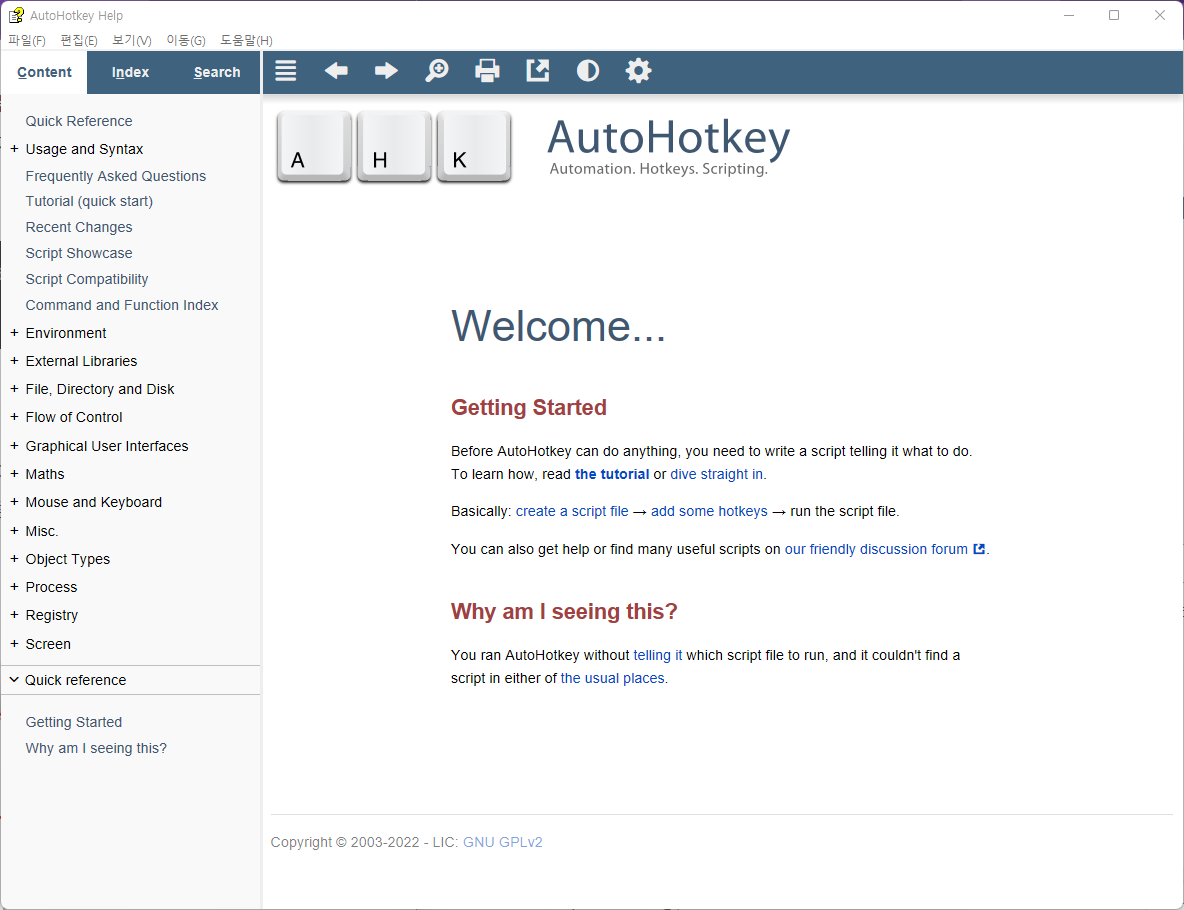Click the AutoHotkey logo text

coord(668,138)
